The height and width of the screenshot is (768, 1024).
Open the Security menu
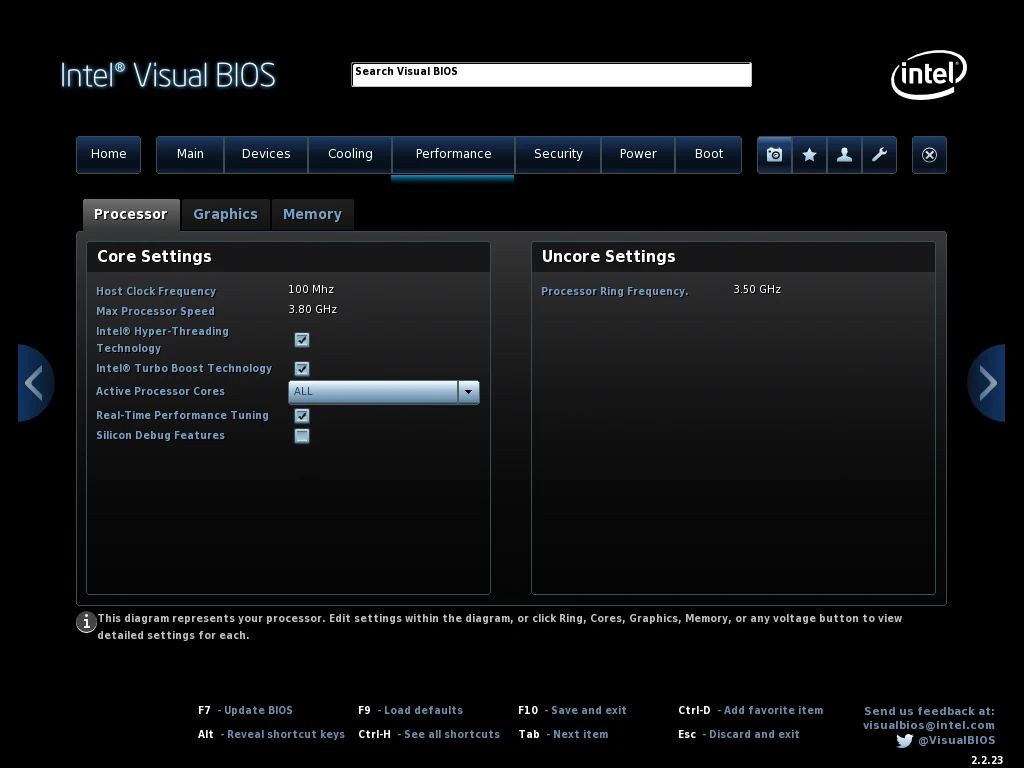coord(558,154)
